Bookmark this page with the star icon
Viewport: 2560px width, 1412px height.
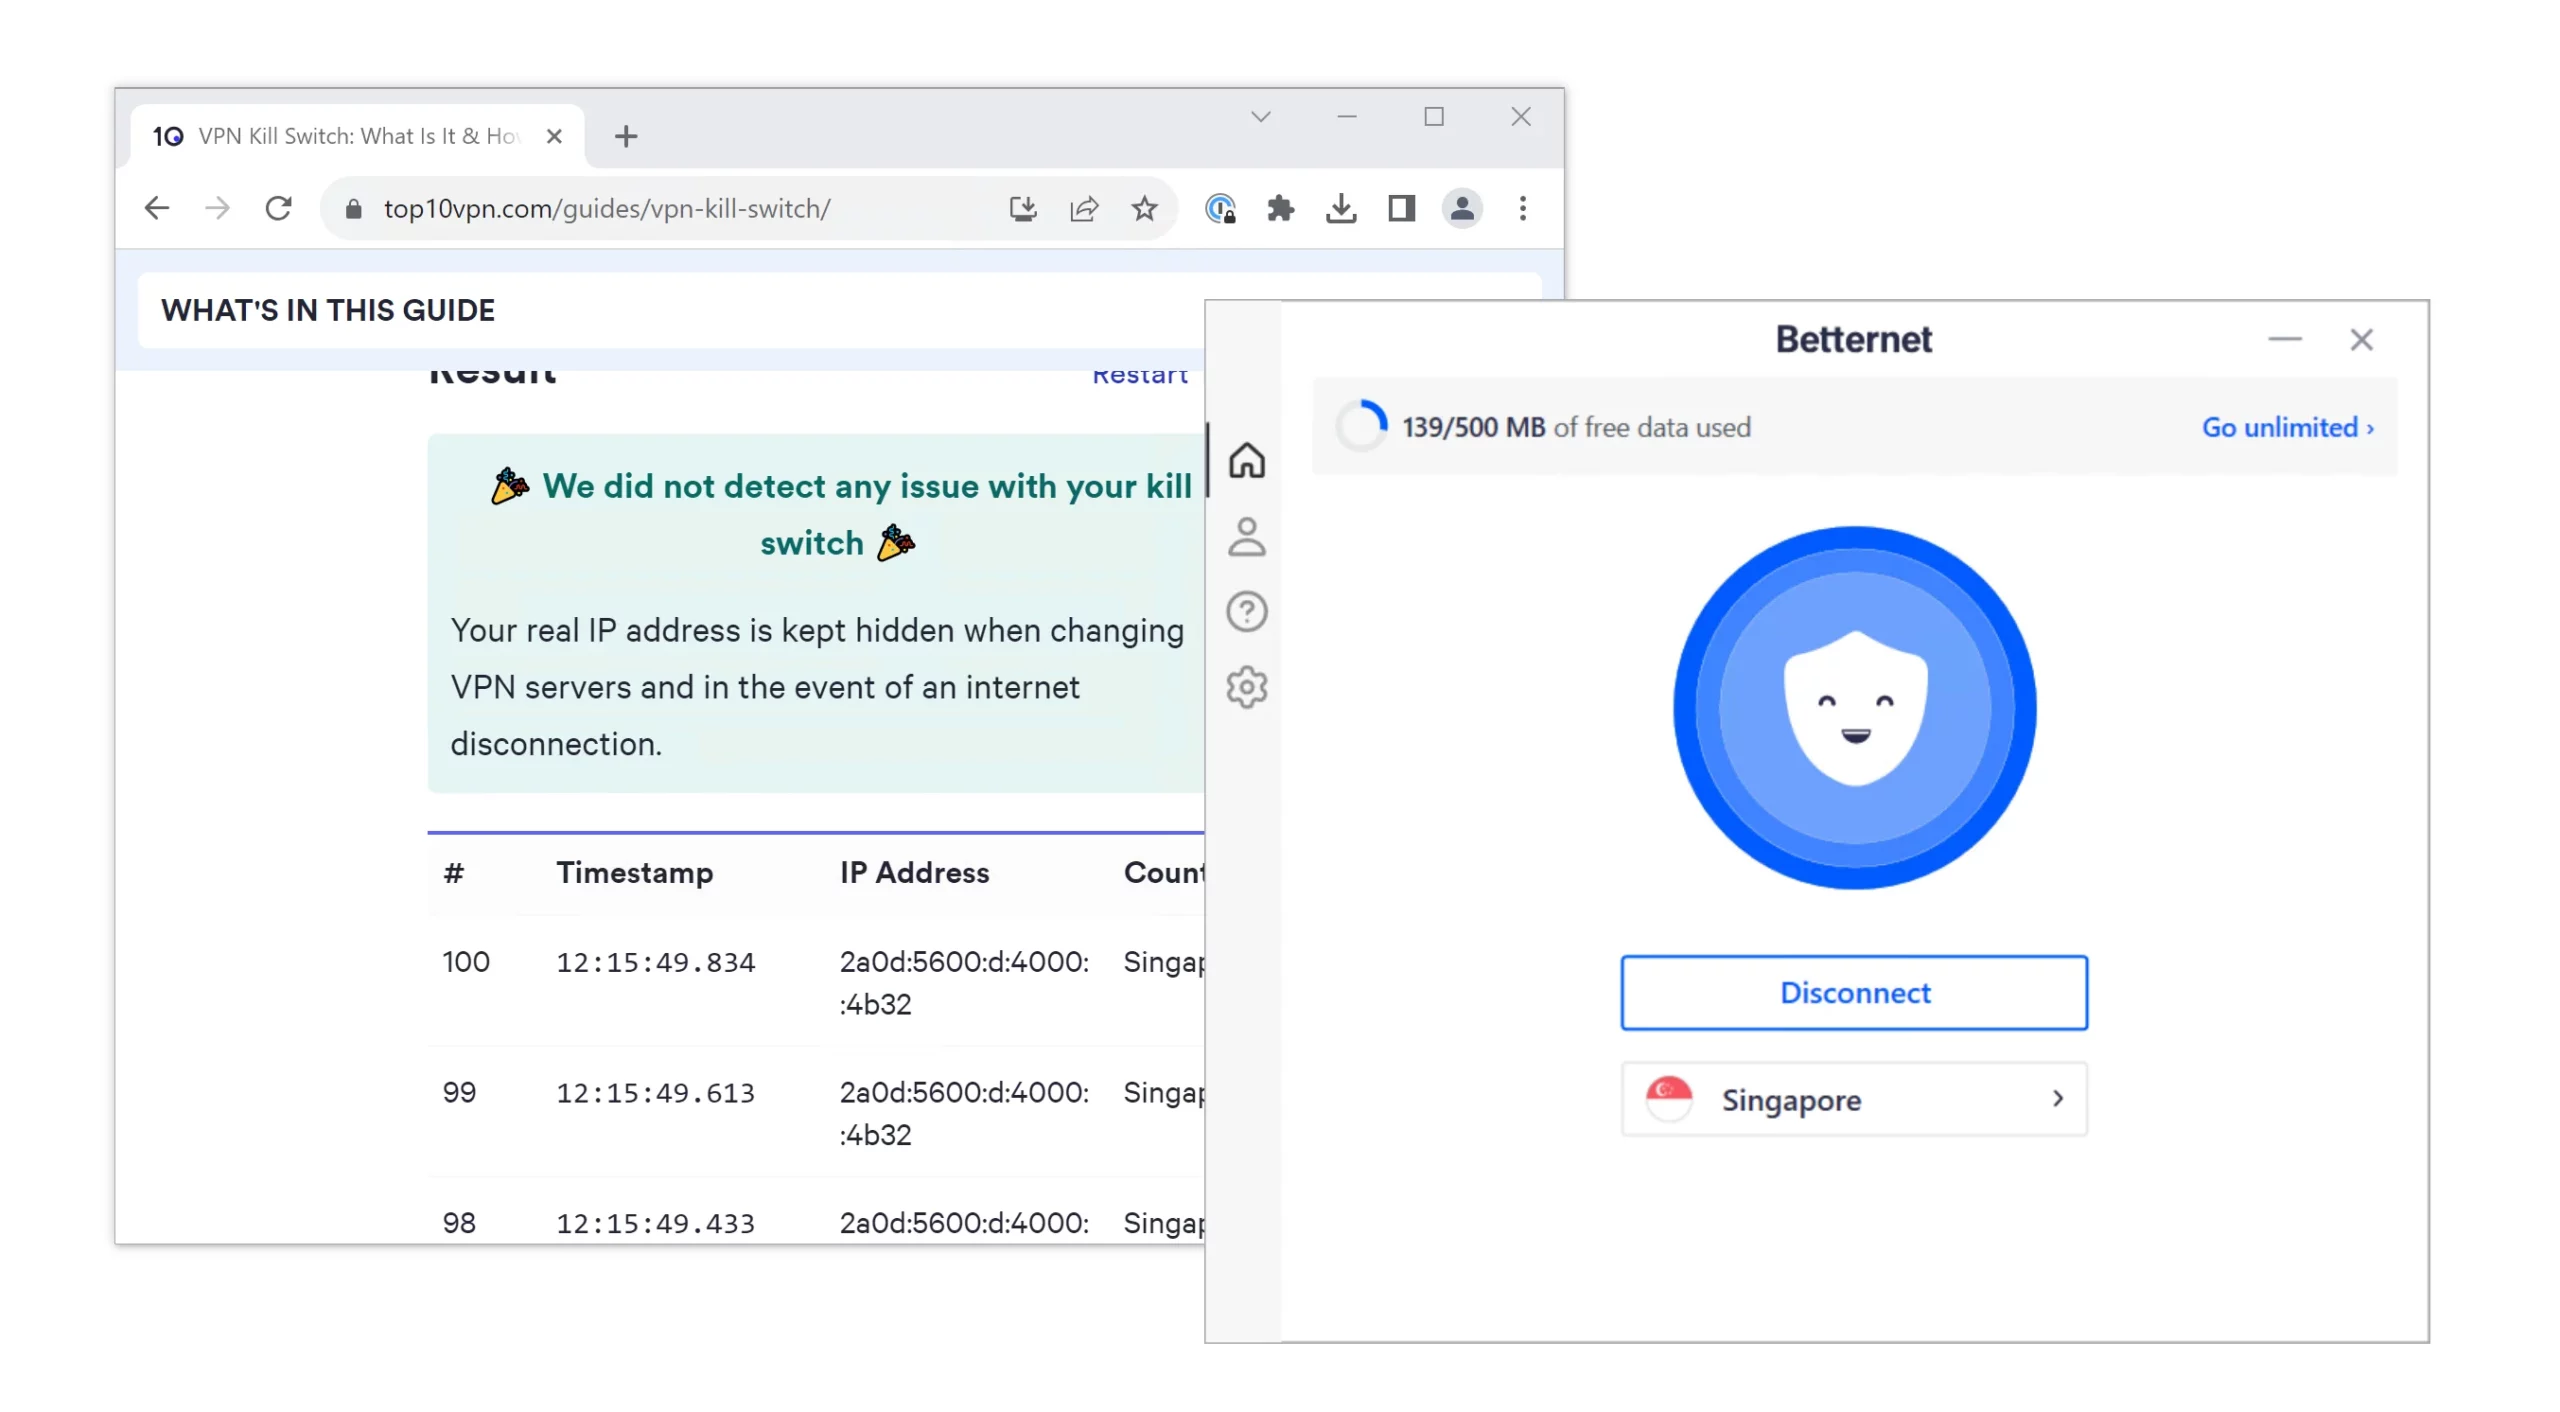pos(1144,208)
